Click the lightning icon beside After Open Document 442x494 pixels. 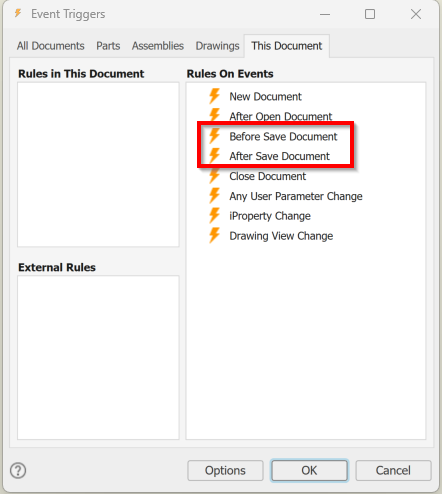click(214, 115)
